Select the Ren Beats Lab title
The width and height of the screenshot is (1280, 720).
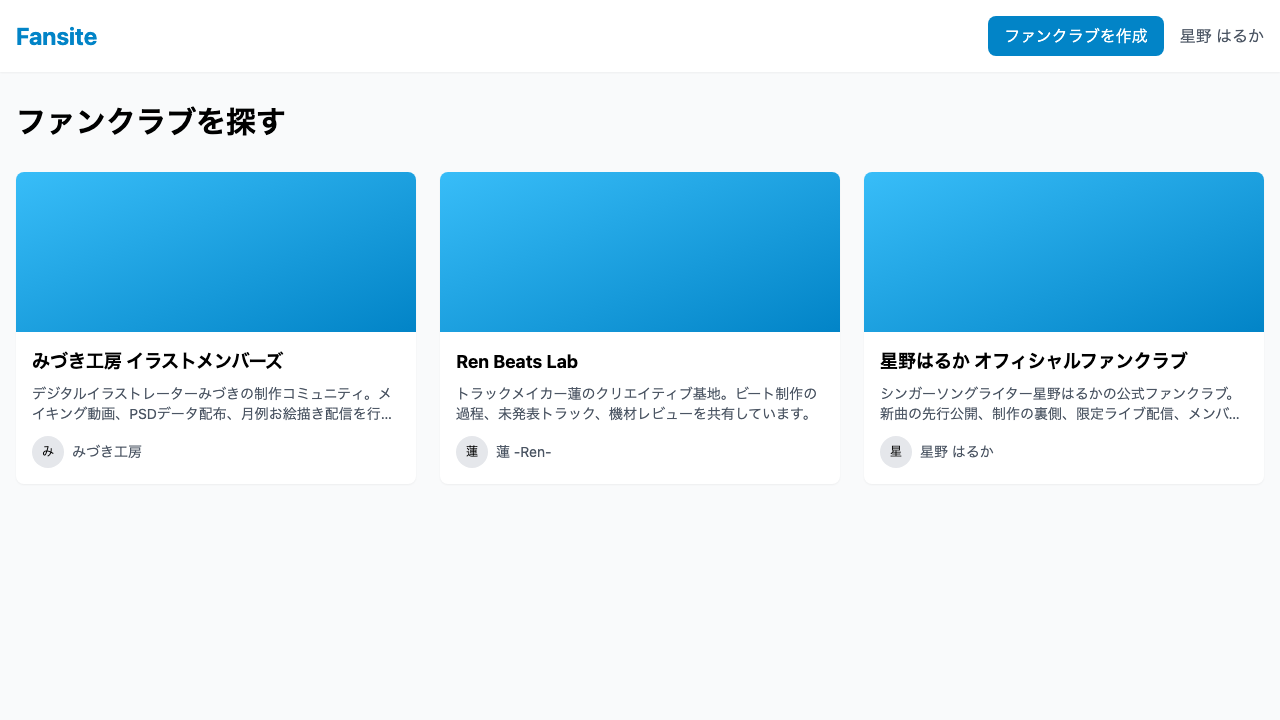tap(517, 361)
